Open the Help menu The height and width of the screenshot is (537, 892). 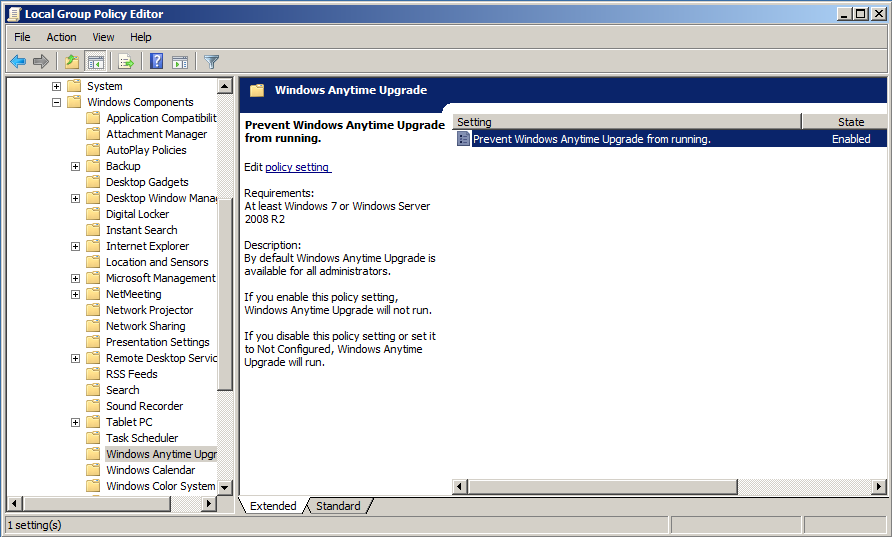(x=141, y=37)
